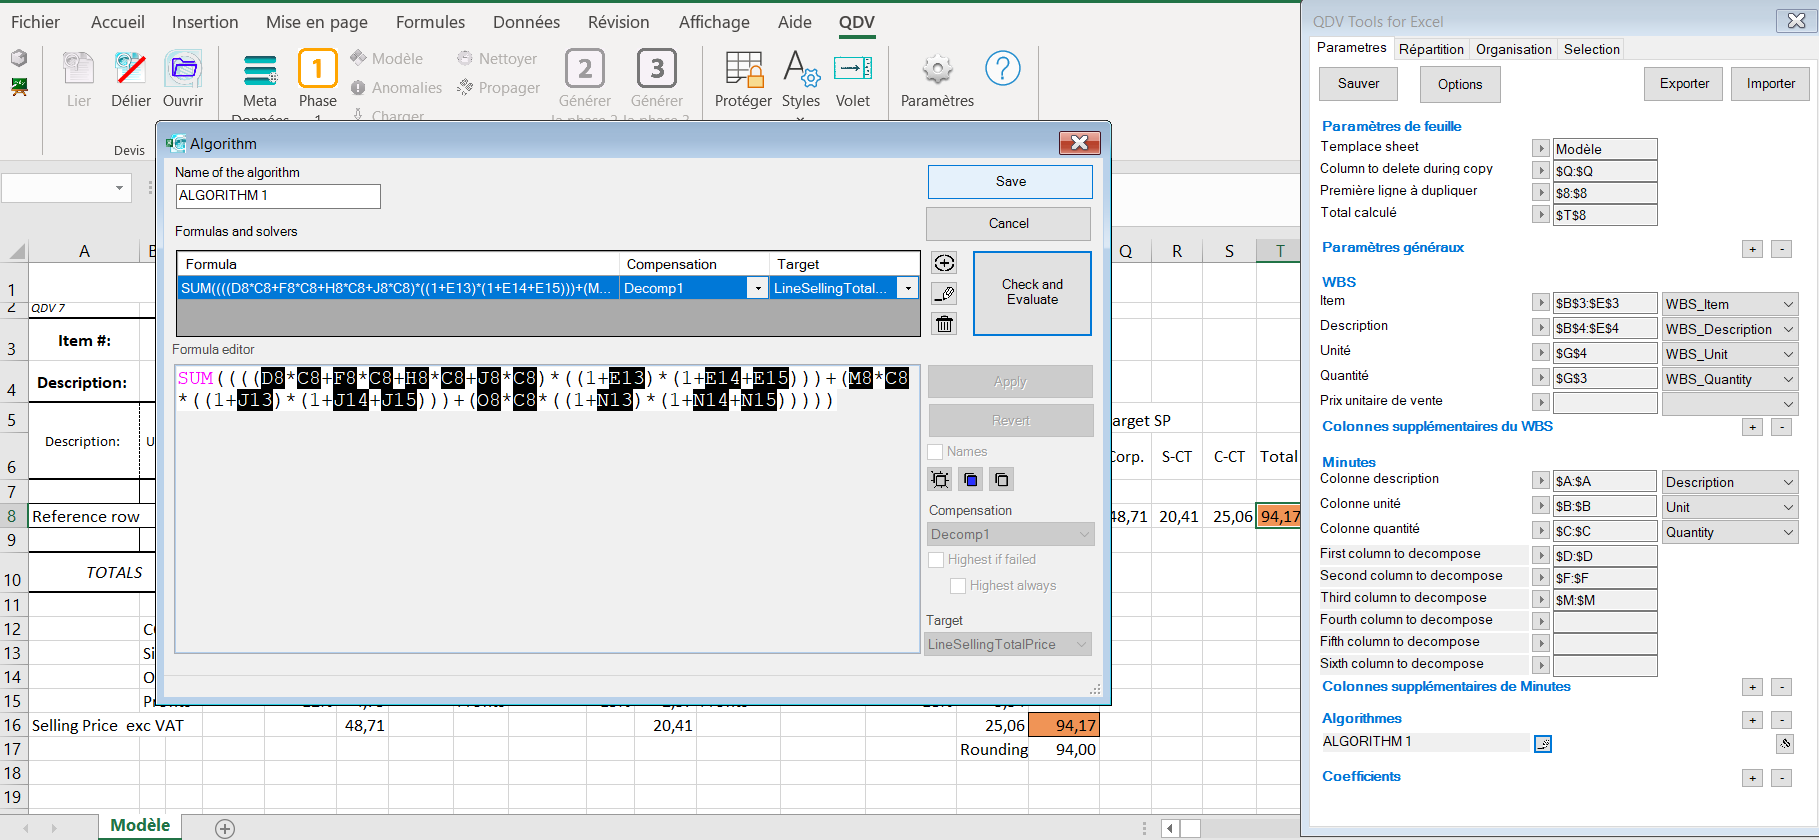This screenshot has height=840, width=1819.
Task: Click wrench icon in Algorithmes row
Action: point(1785,743)
